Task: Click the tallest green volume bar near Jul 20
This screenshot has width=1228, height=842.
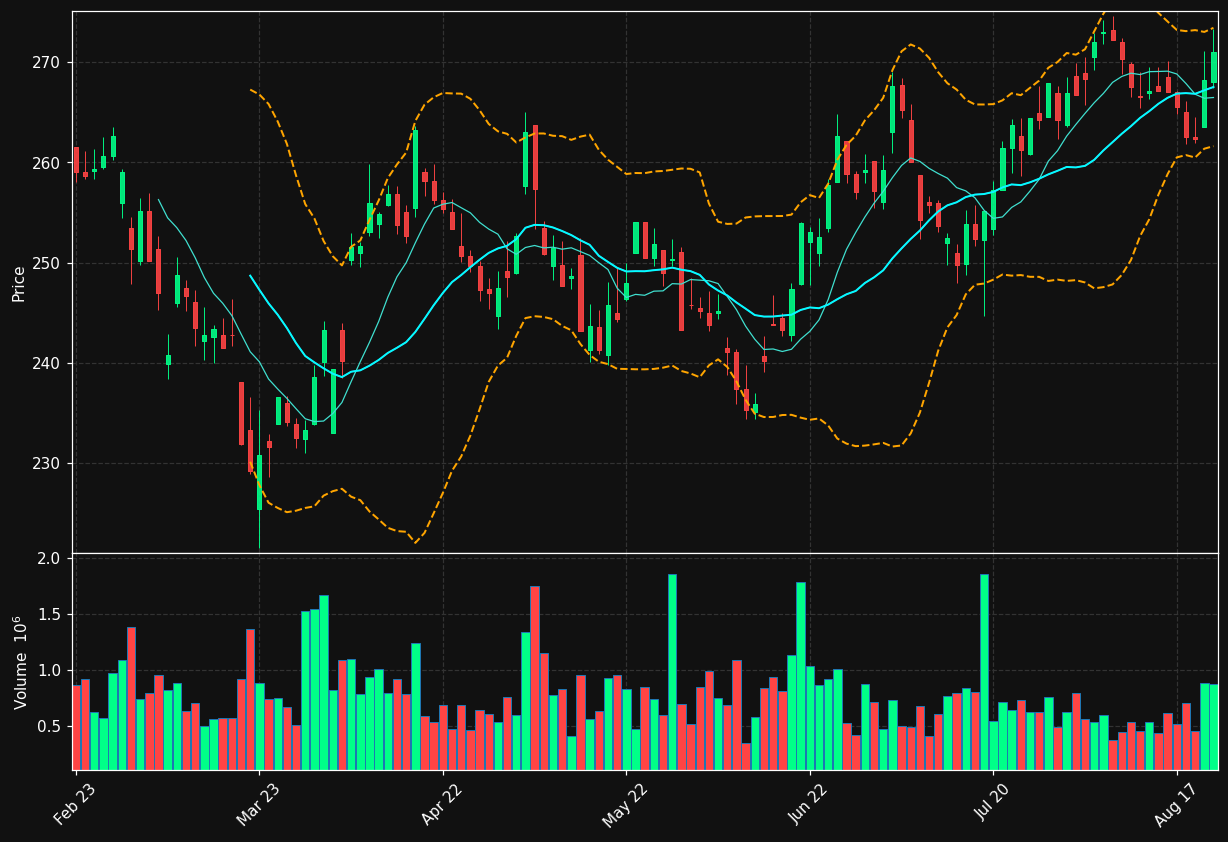Action: [984, 672]
